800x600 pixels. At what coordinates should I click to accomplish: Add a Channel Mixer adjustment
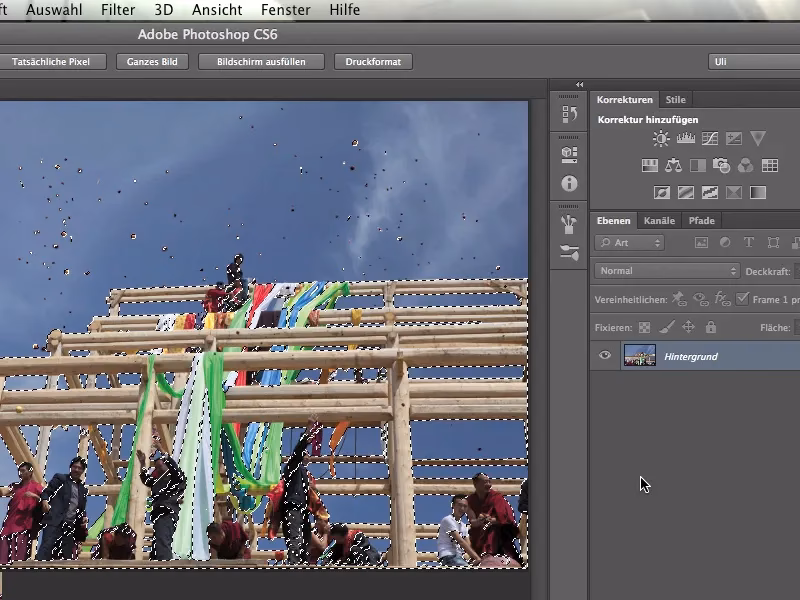click(745, 165)
